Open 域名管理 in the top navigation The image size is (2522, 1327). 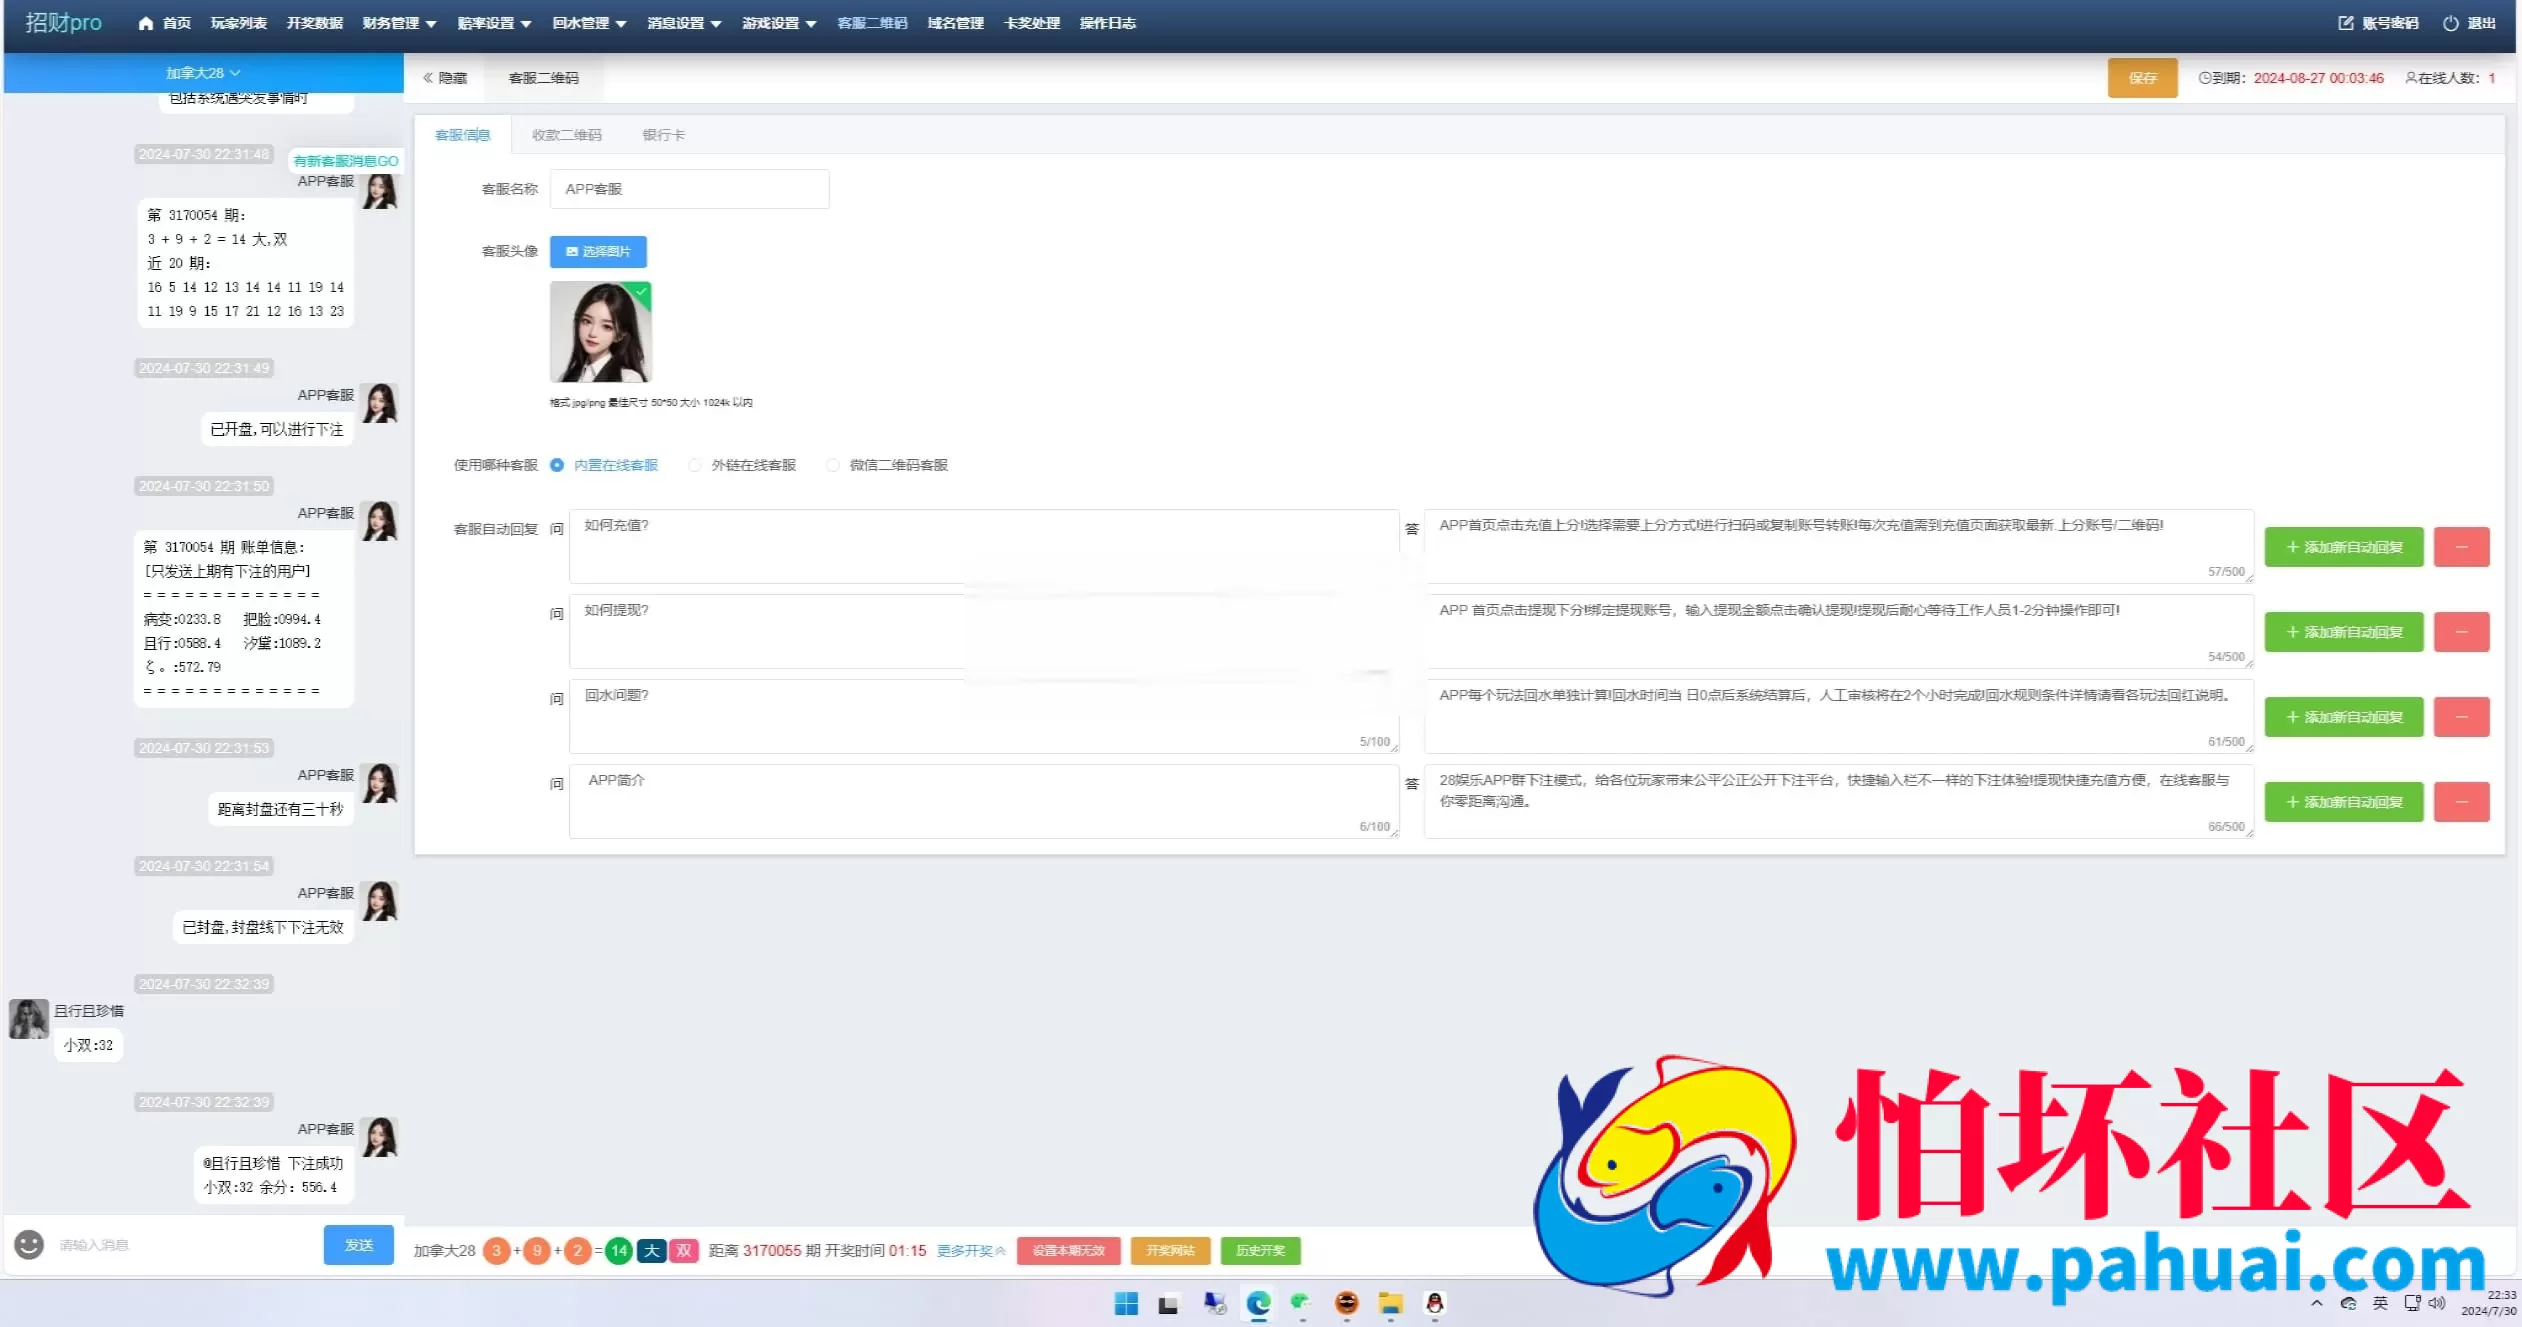point(956,23)
